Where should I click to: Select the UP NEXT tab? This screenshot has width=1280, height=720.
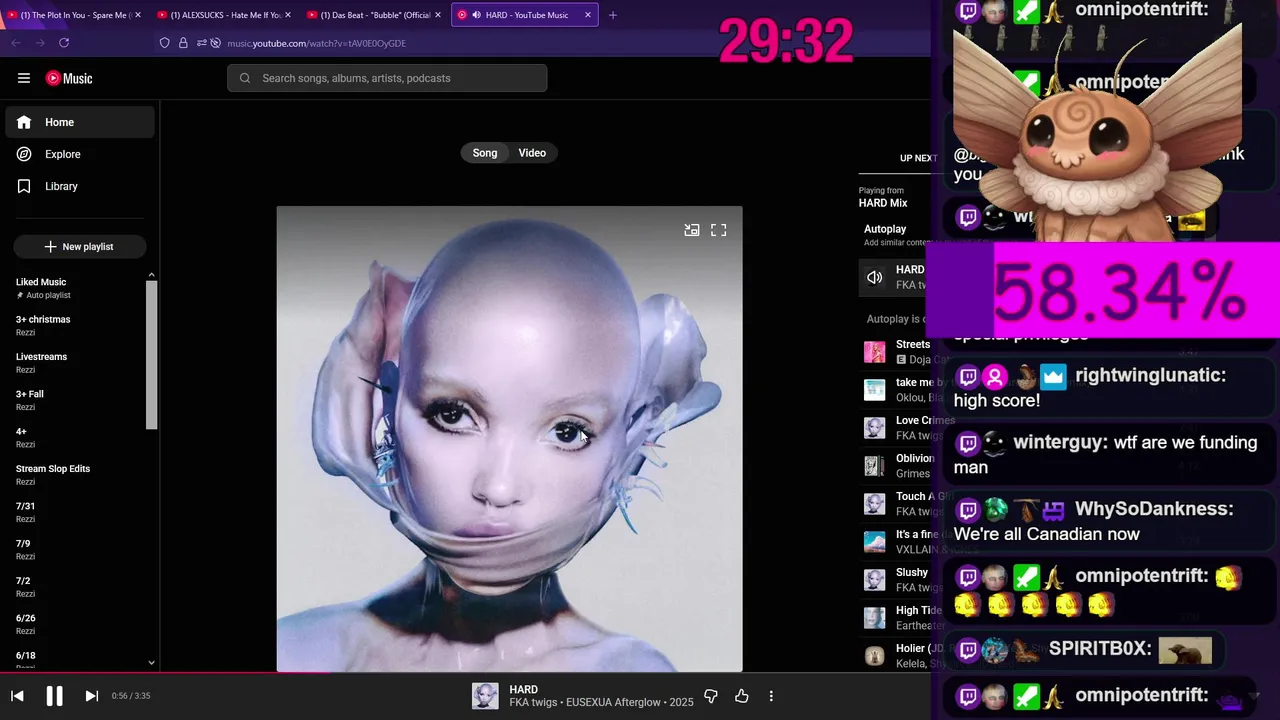pos(918,158)
